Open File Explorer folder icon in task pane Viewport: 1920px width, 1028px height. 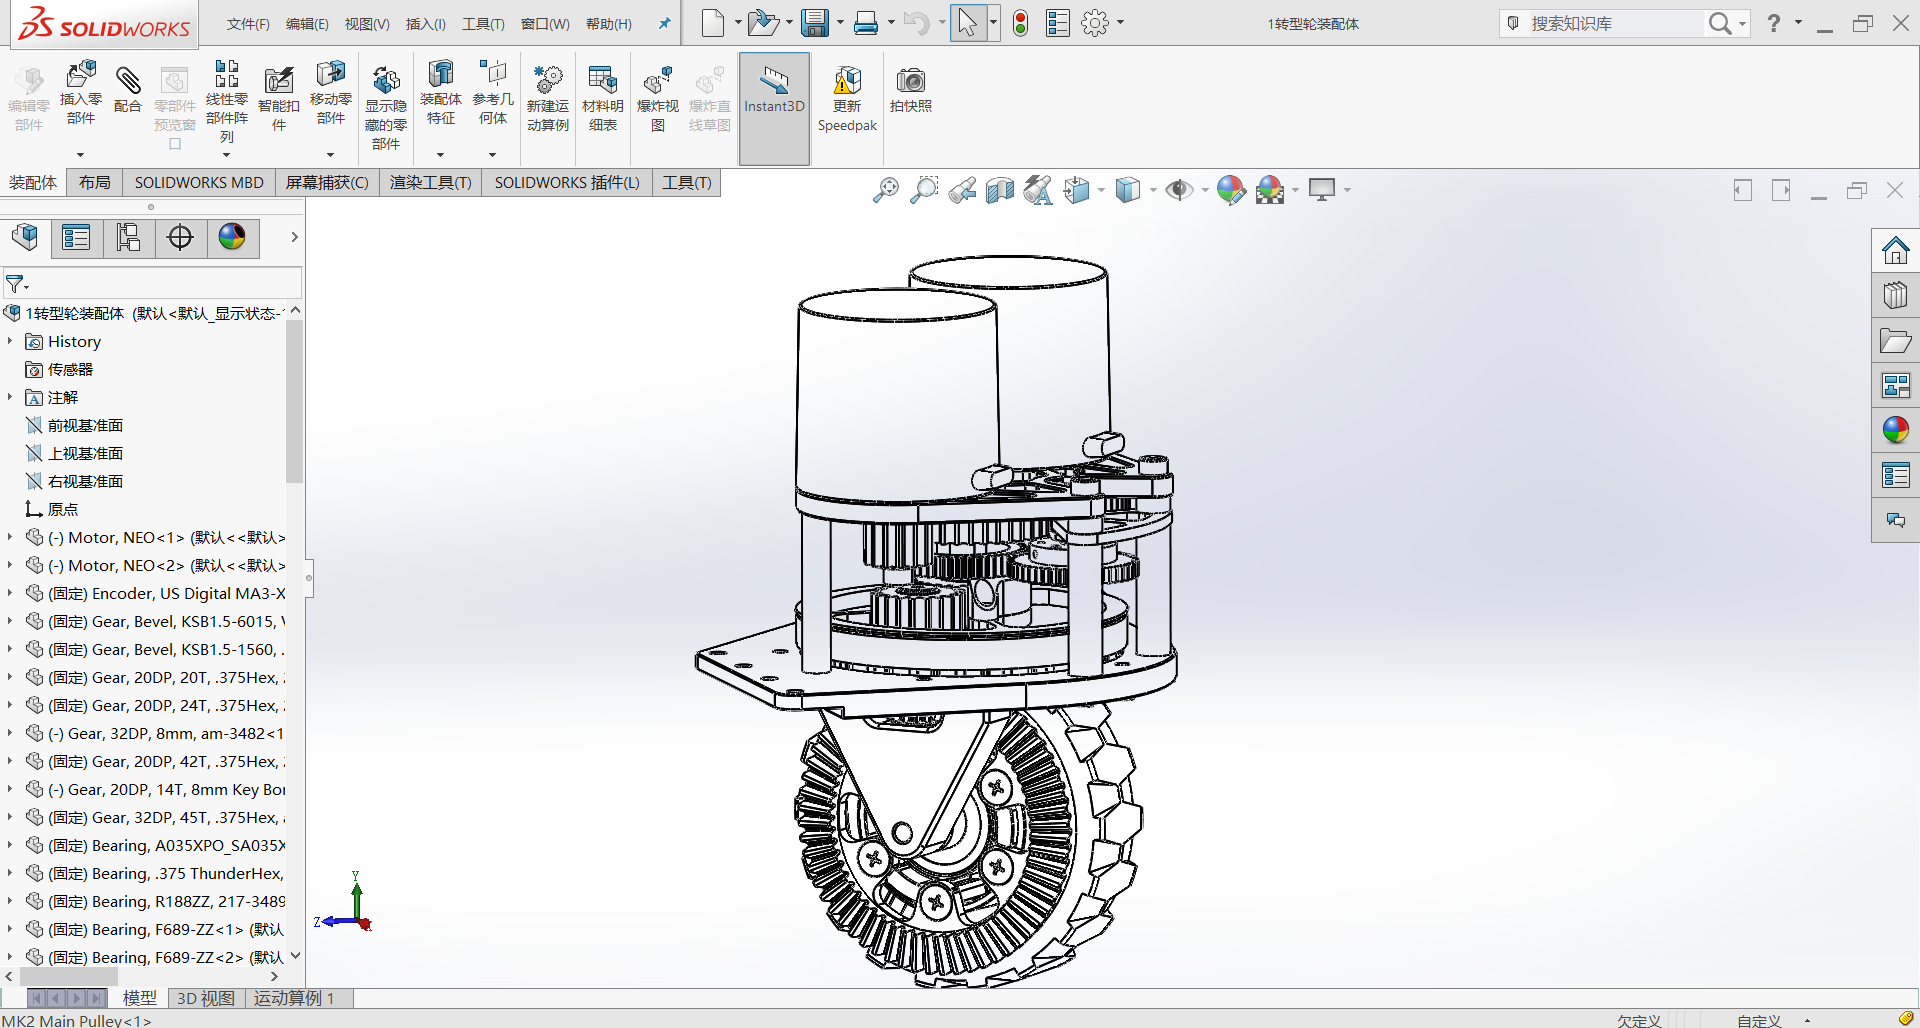(x=1896, y=341)
